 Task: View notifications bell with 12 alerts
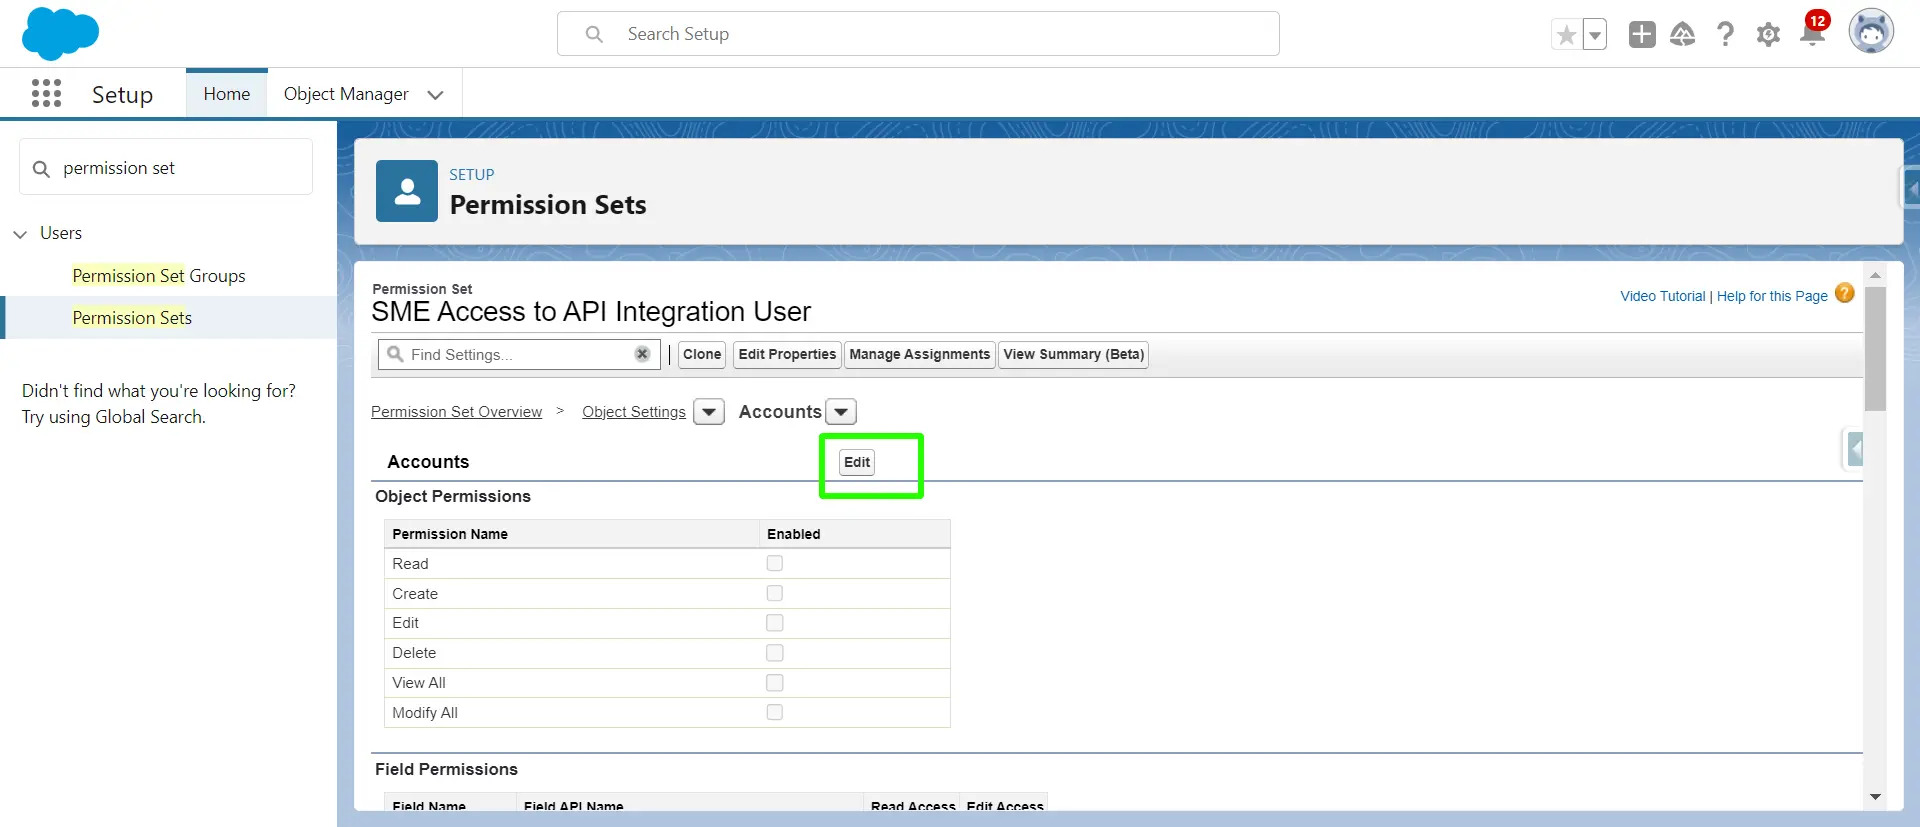click(x=1812, y=33)
